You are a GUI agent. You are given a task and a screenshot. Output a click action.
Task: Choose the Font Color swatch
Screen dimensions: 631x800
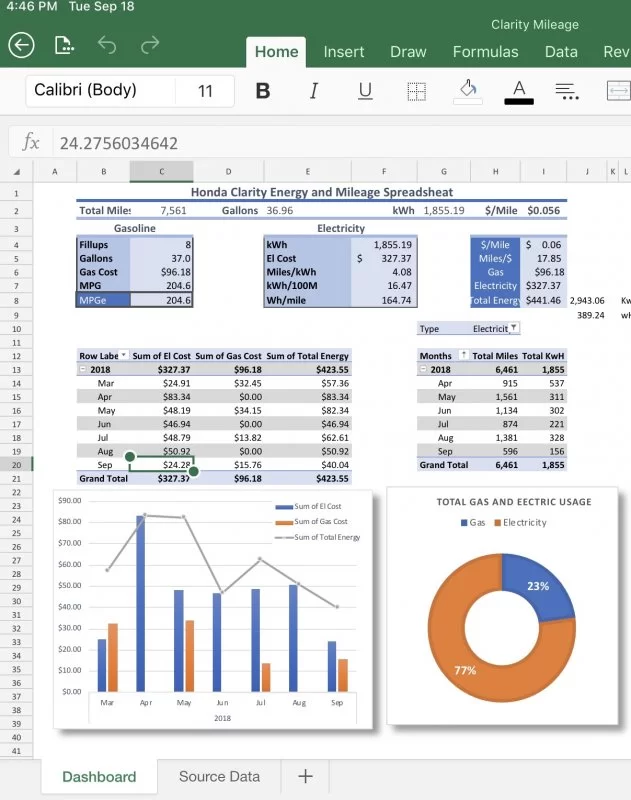[x=519, y=91]
